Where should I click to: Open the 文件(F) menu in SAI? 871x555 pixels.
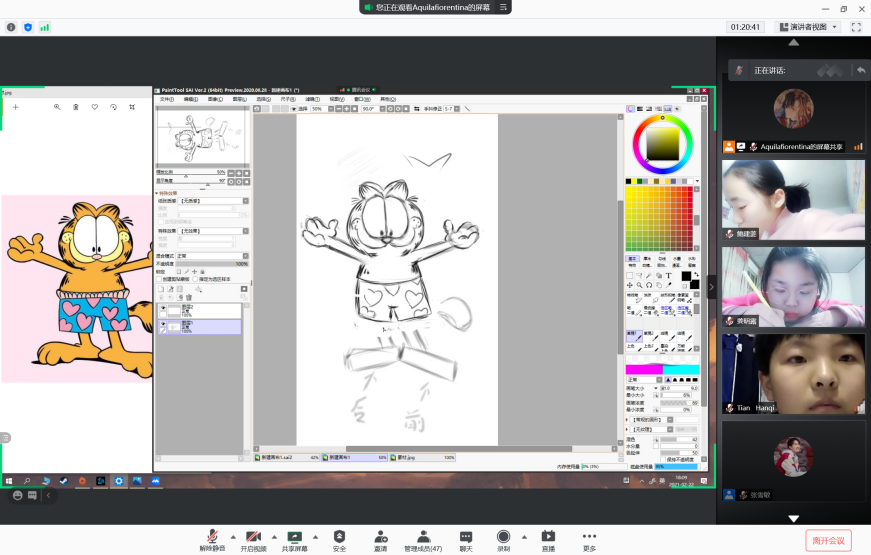pos(167,99)
